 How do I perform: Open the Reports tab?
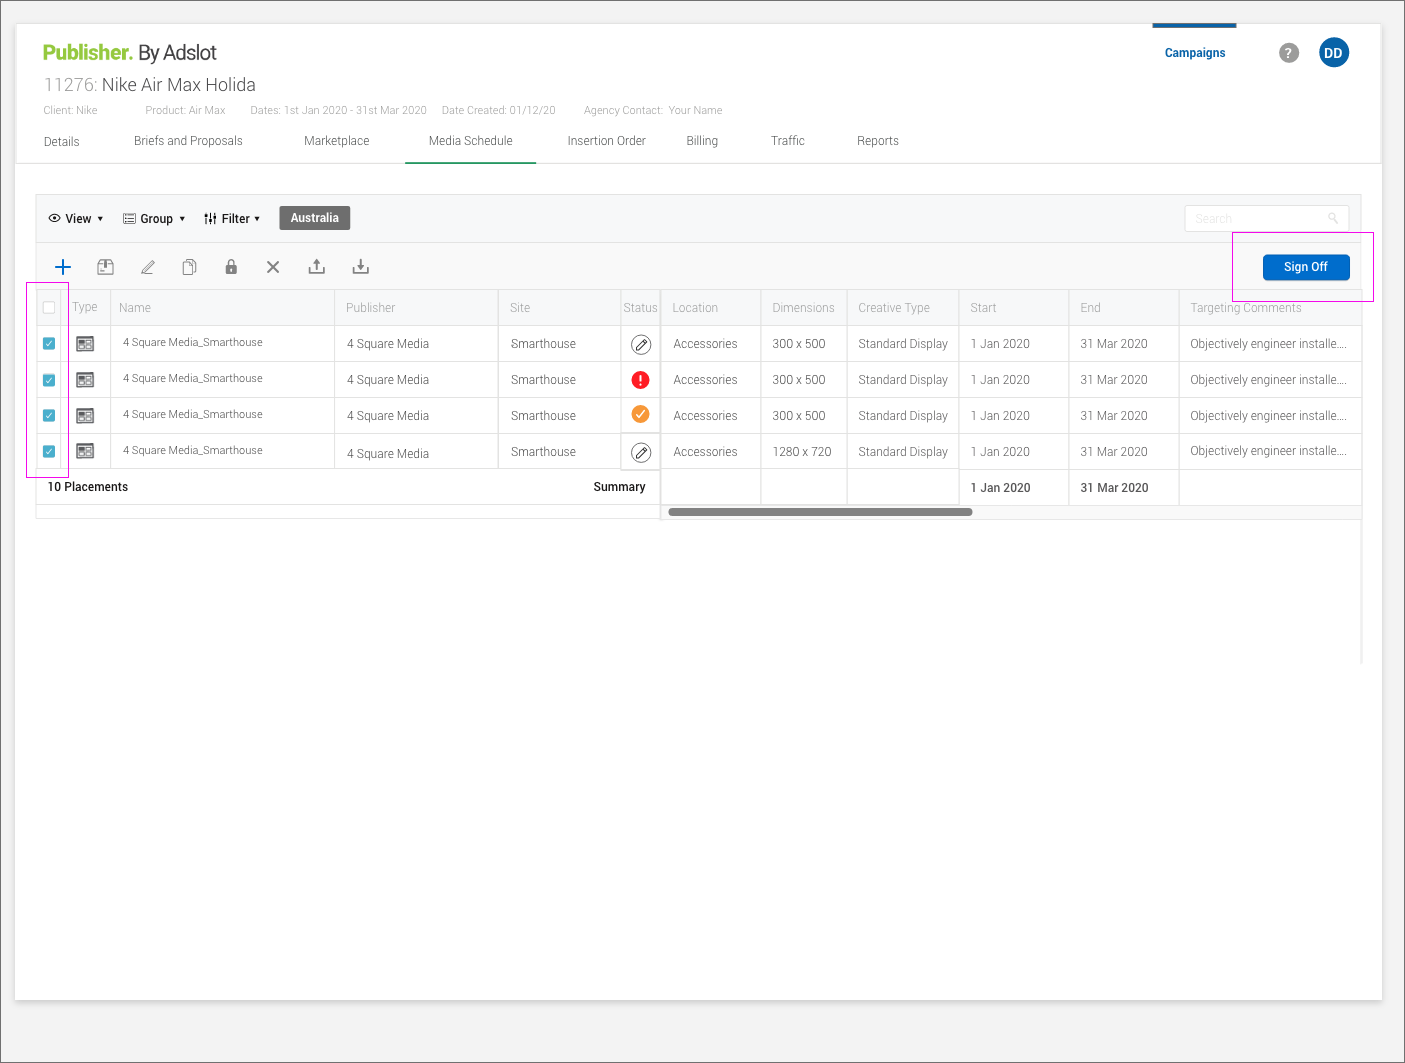coord(878,141)
